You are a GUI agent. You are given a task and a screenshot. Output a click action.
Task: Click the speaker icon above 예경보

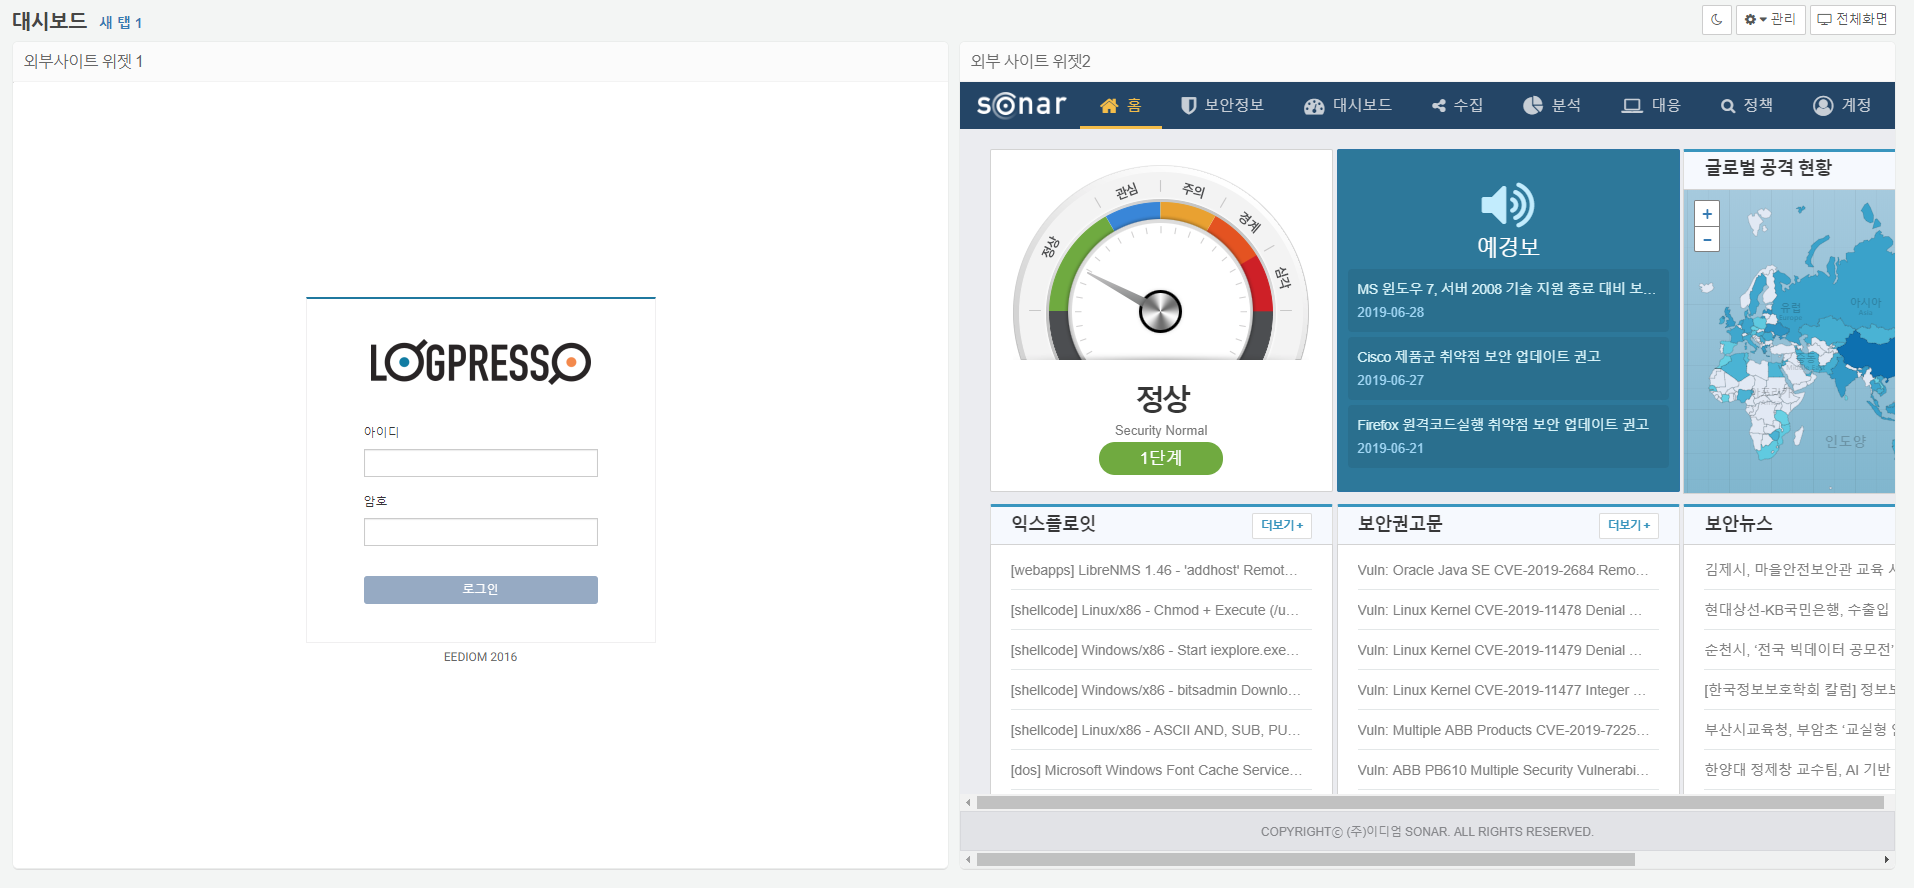(1507, 205)
